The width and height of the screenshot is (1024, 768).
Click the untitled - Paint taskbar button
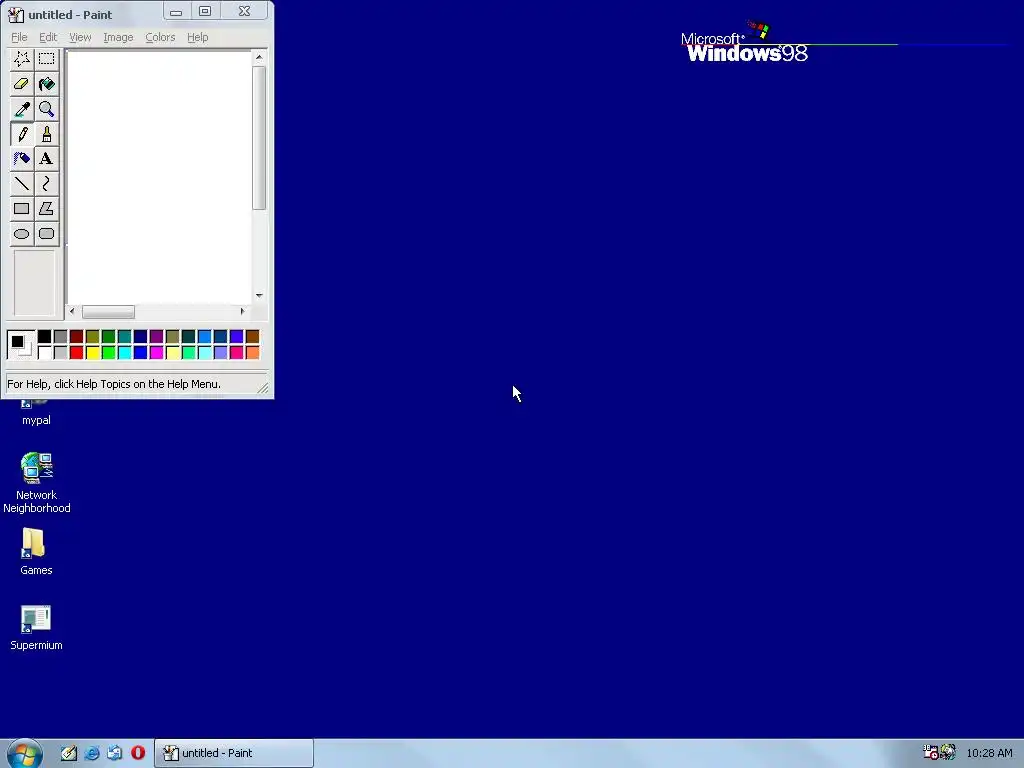pos(234,753)
